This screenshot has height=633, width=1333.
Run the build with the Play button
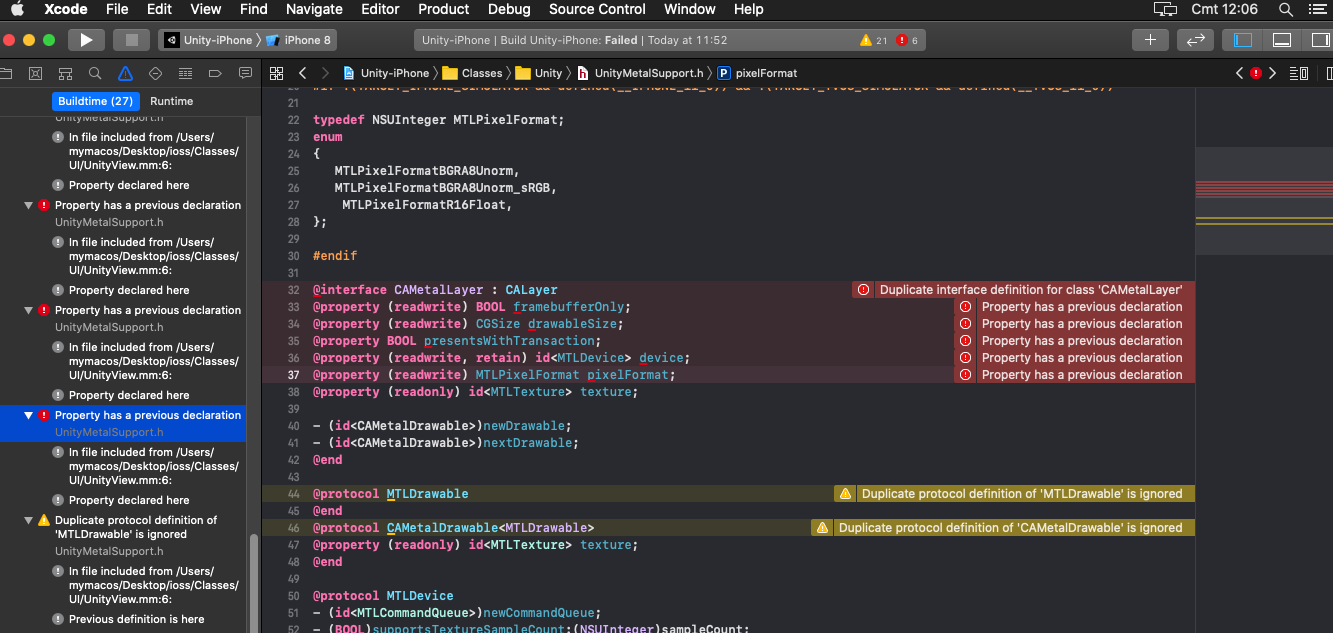tap(86, 40)
